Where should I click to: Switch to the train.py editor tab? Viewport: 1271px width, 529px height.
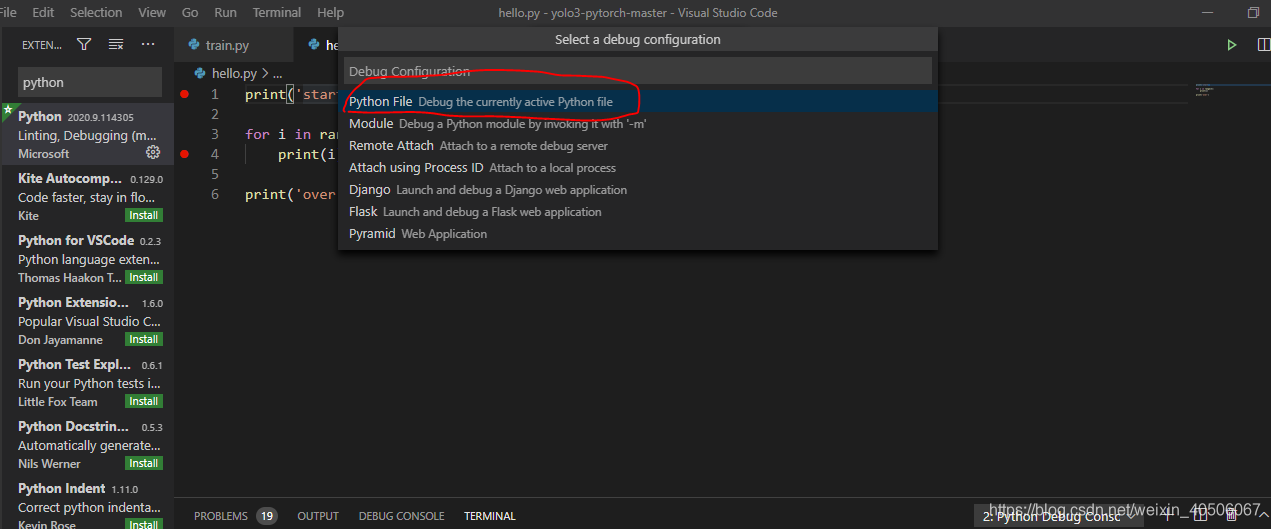[x=234, y=45]
